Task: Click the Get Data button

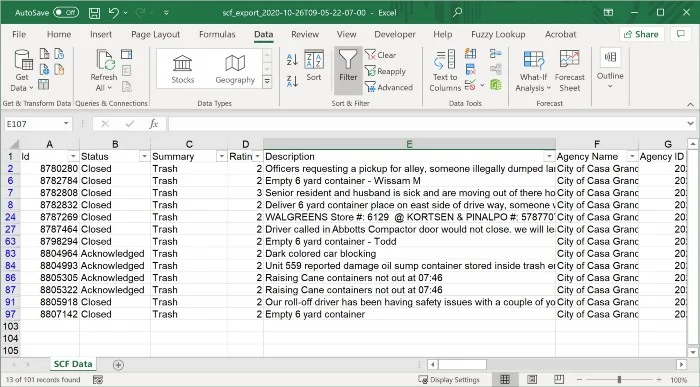Action: click(x=22, y=71)
